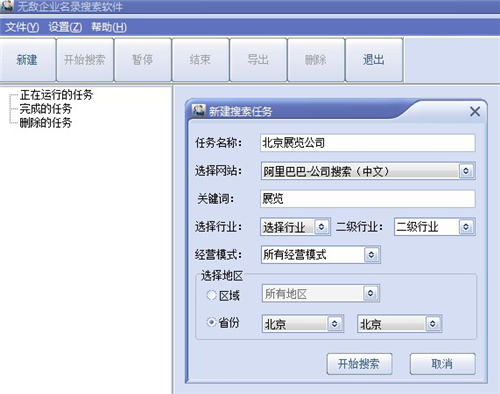Click the dialog's 开始搜索 button
500x394 pixels.
click(359, 364)
